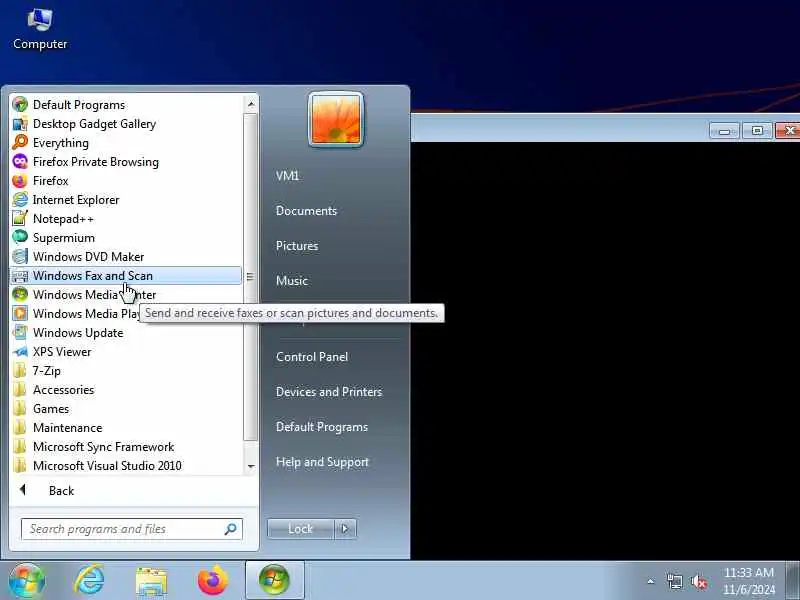
Task: Open Windows Update icon
Action: click(x=20, y=333)
